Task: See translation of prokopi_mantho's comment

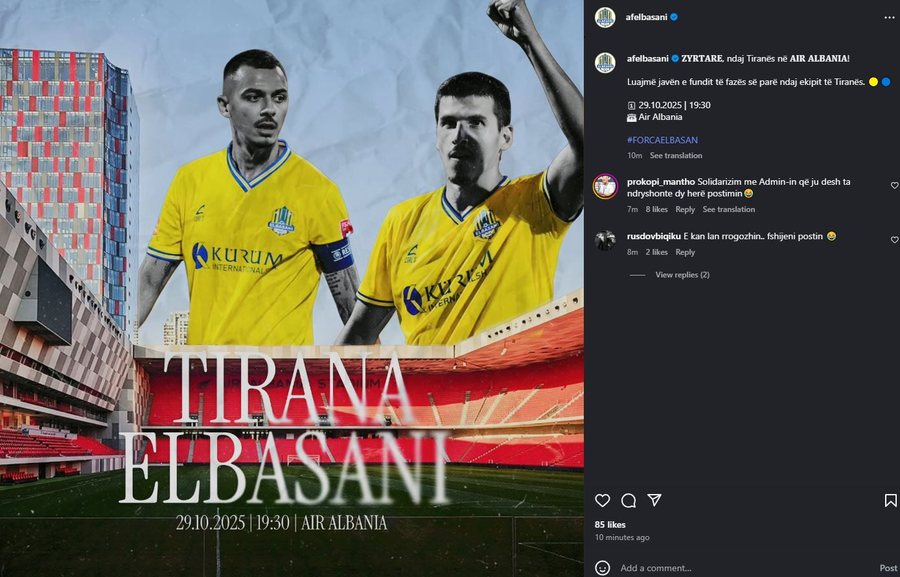Action: [x=728, y=210]
